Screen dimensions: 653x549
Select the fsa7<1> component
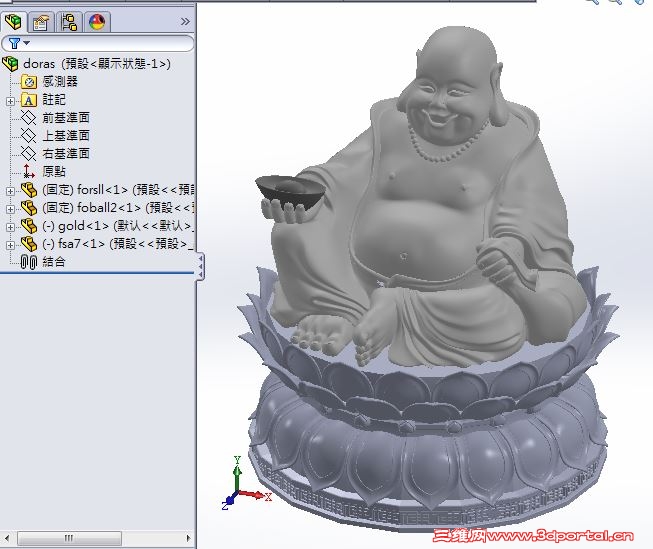[118, 244]
